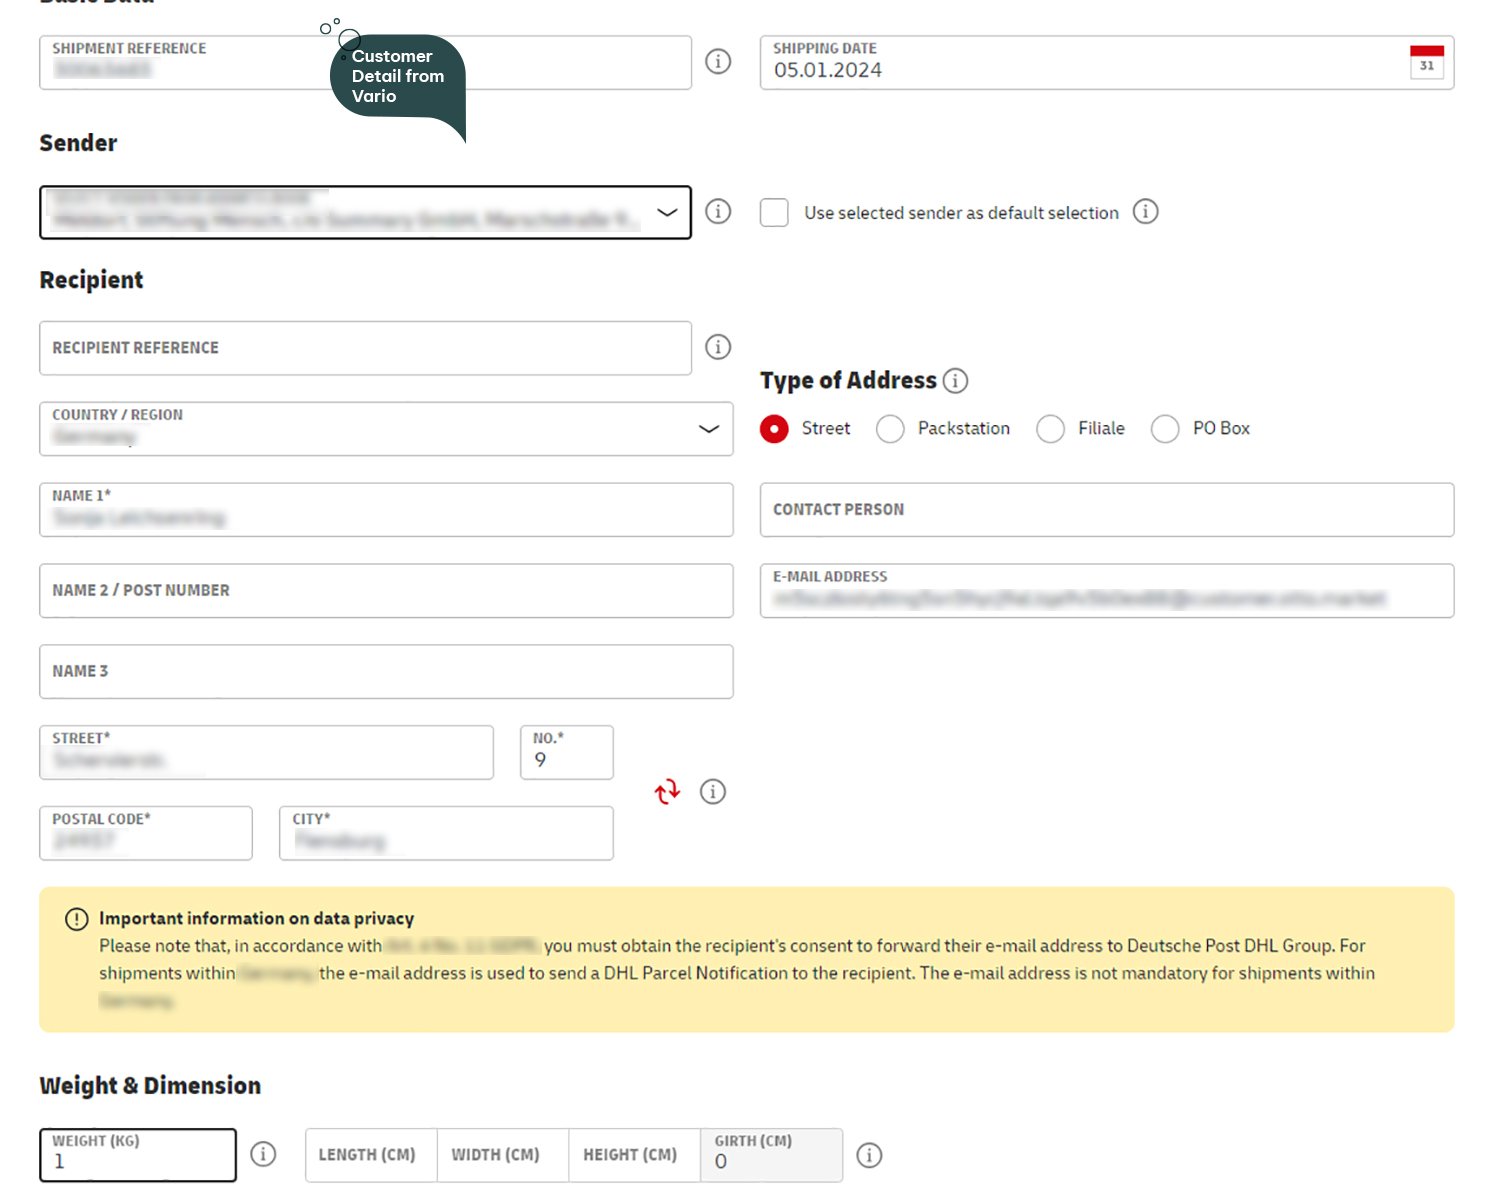The height and width of the screenshot is (1201, 1486).
Task: Open the shipping date calendar picker
Action: pos(1426,62)
